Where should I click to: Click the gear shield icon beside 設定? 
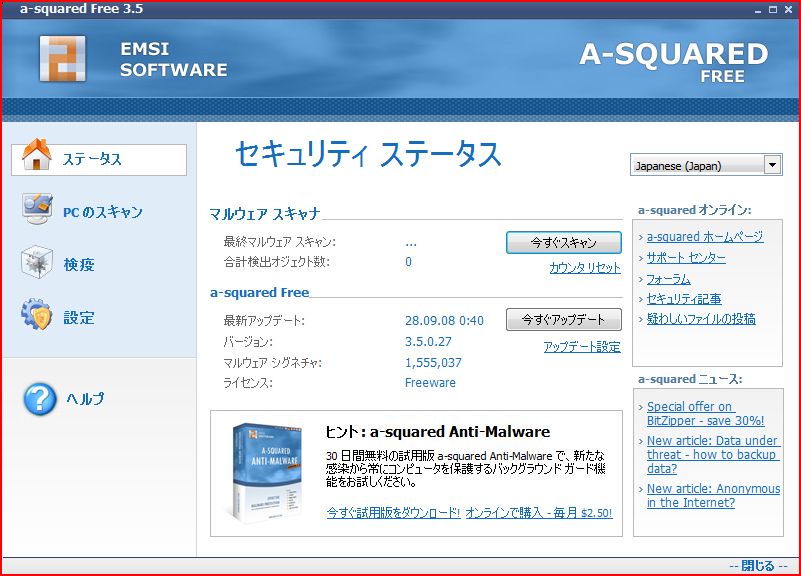(37, 314)
